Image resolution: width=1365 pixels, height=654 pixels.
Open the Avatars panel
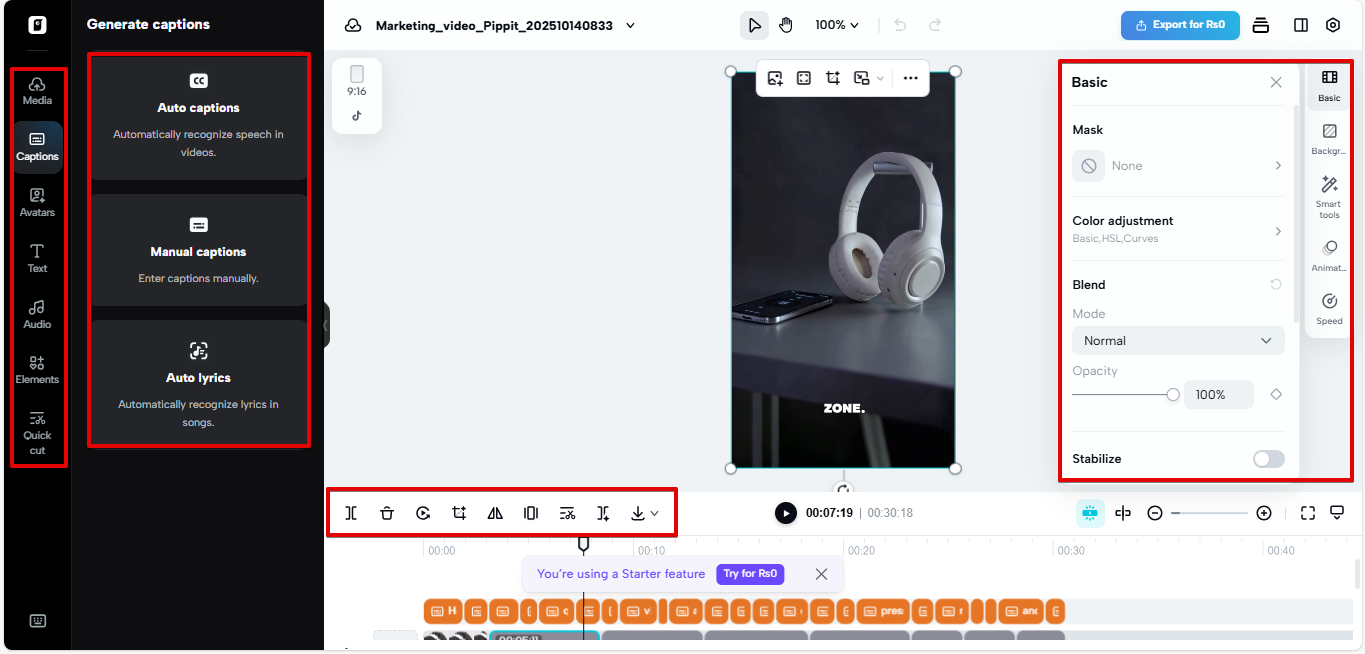click(37, 203)
